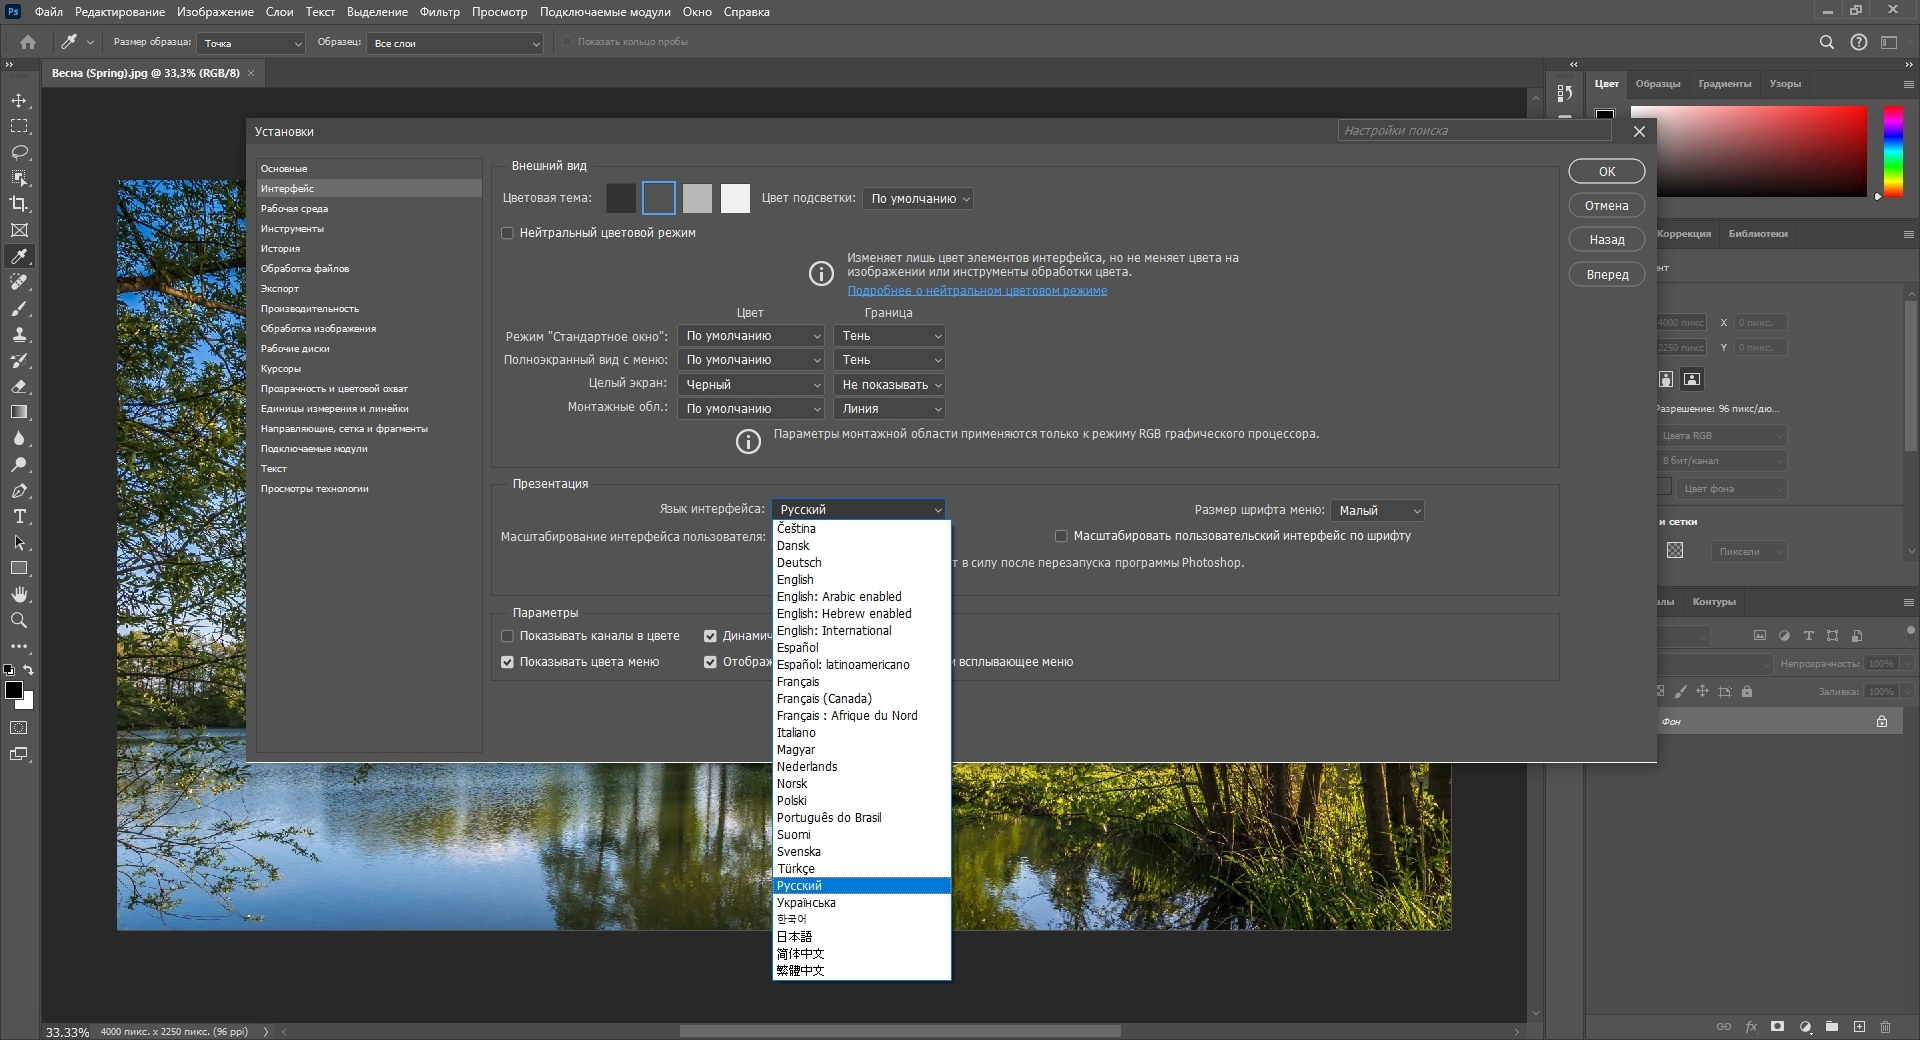This screenshot has width=1920, height=1040.
Task: Go to Photoshop home screen icon
Action: pyautogui.click(x=28, y=42)
